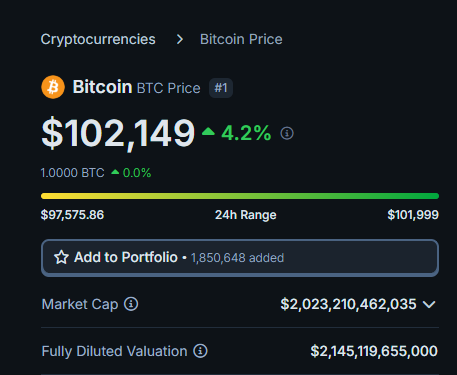This screenshot has height=375, width=457.
Task: Select the Bitcoin Price breadcrumb item
Action: pos(241,39)
